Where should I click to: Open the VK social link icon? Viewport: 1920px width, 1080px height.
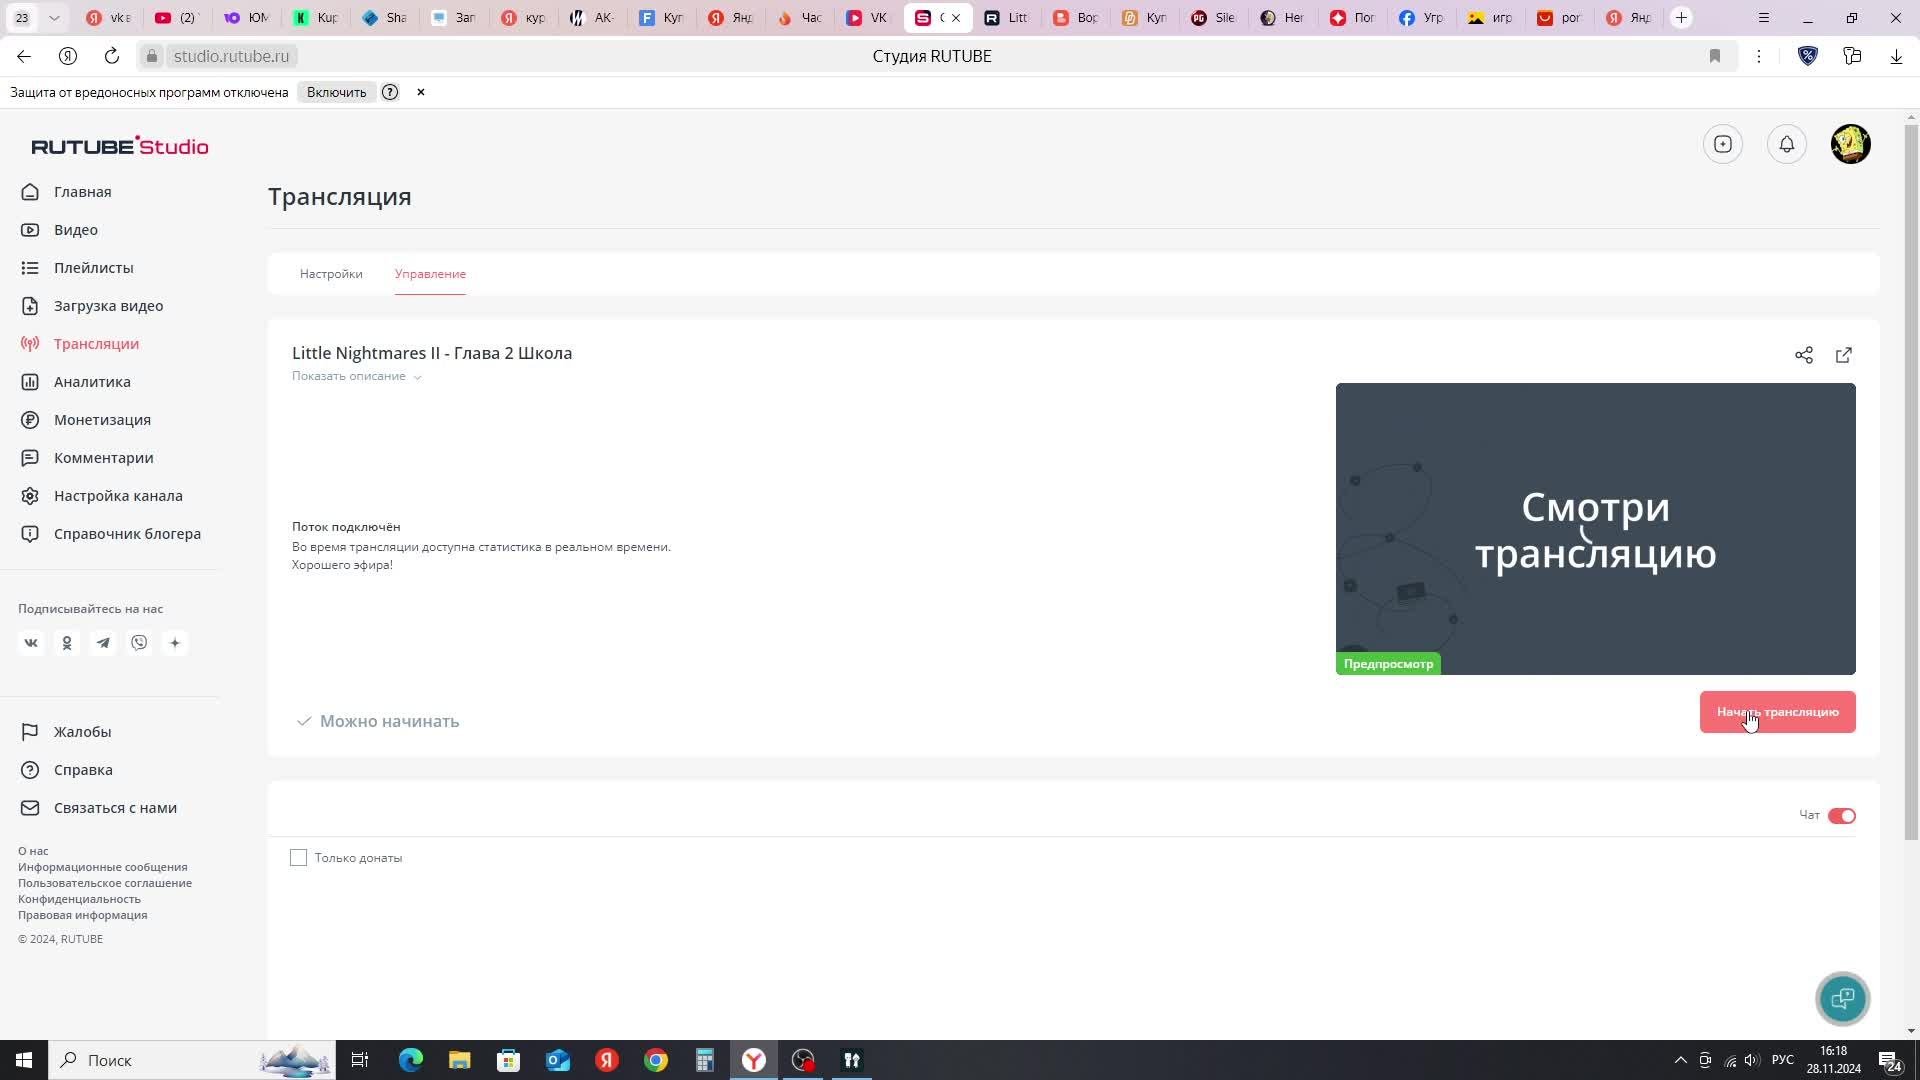(31, 643)
